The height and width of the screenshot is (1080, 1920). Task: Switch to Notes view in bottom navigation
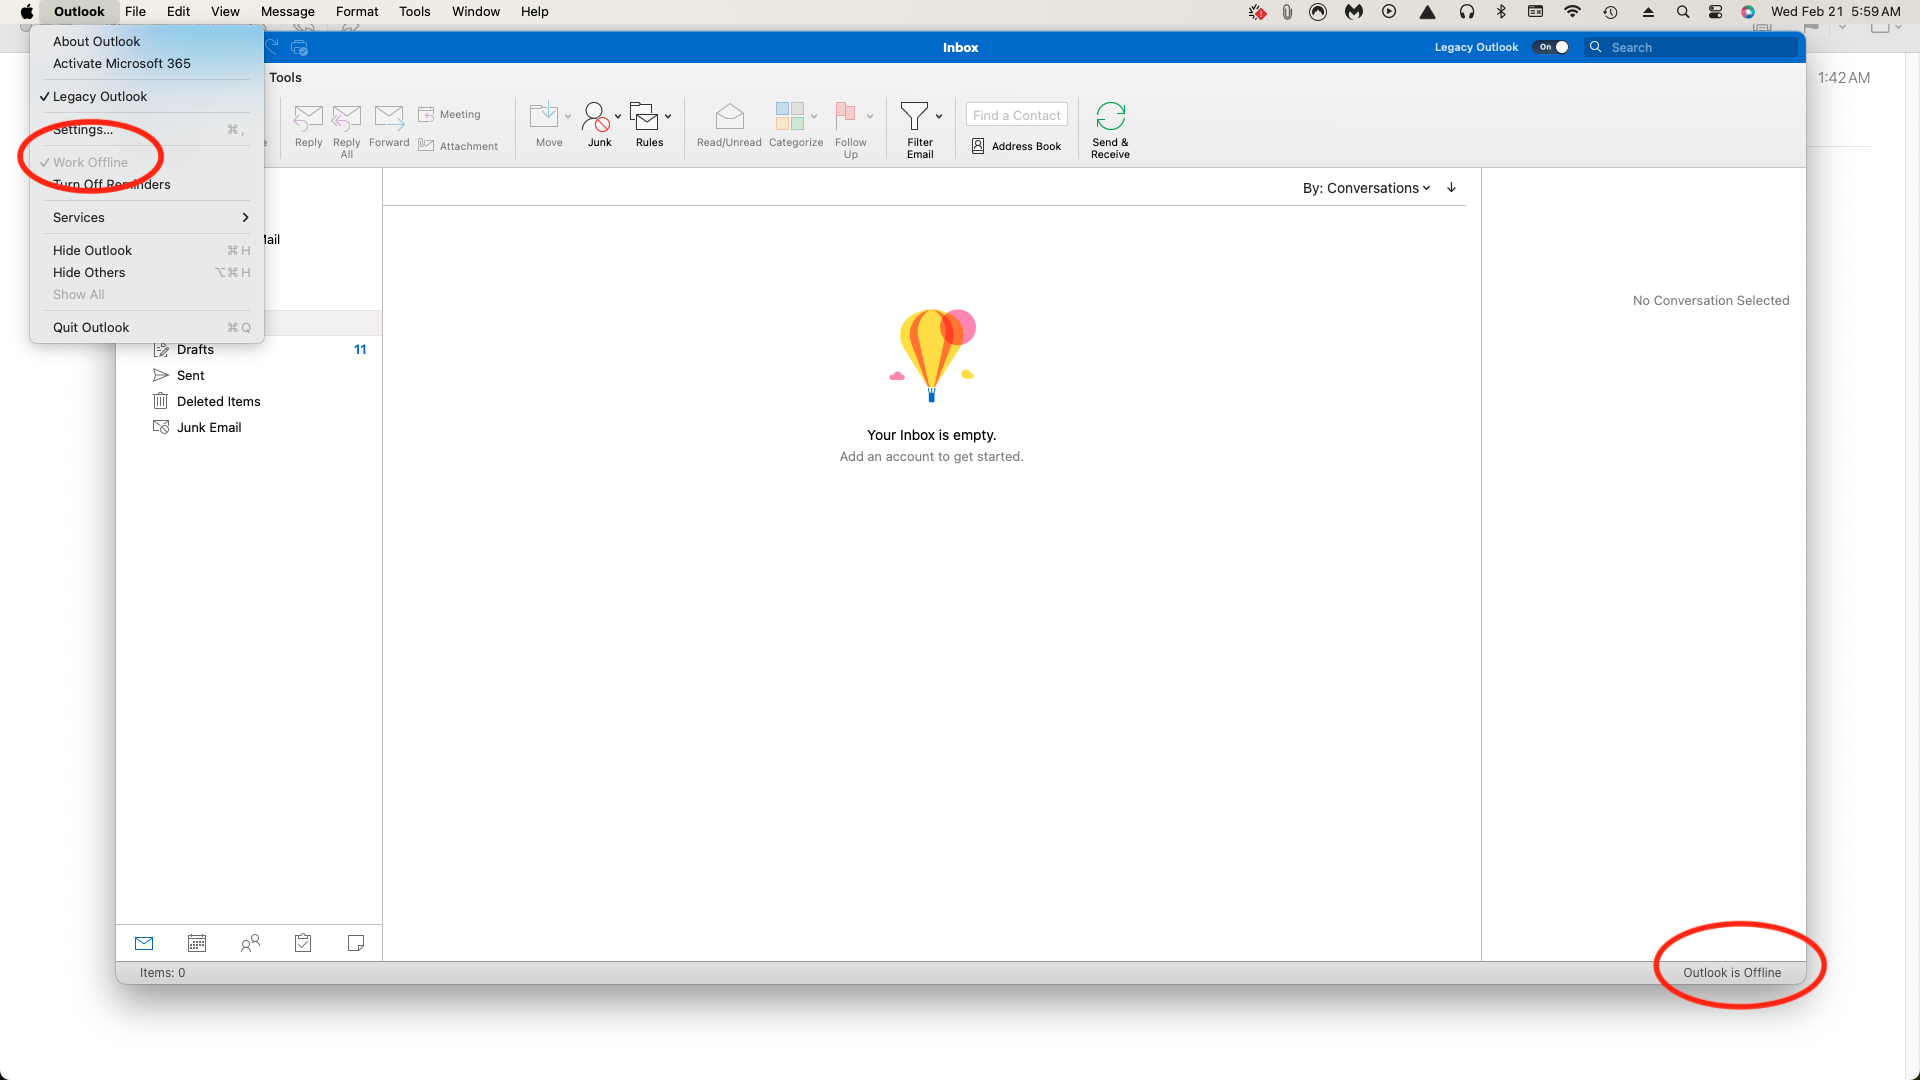(x=356, y=943)
